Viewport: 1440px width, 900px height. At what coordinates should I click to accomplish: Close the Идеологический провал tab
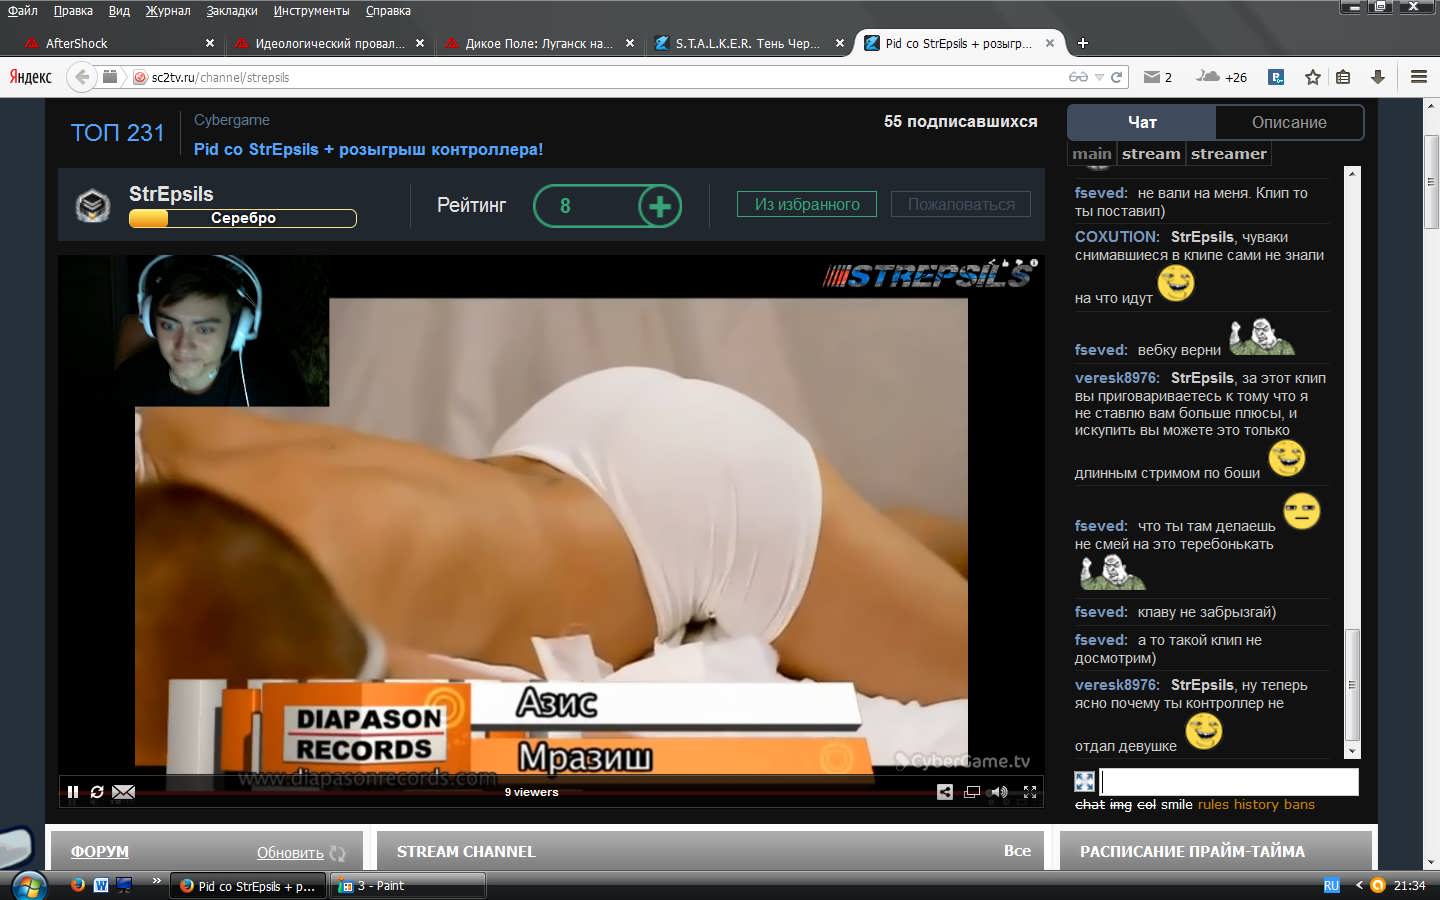tap(420, 43)
